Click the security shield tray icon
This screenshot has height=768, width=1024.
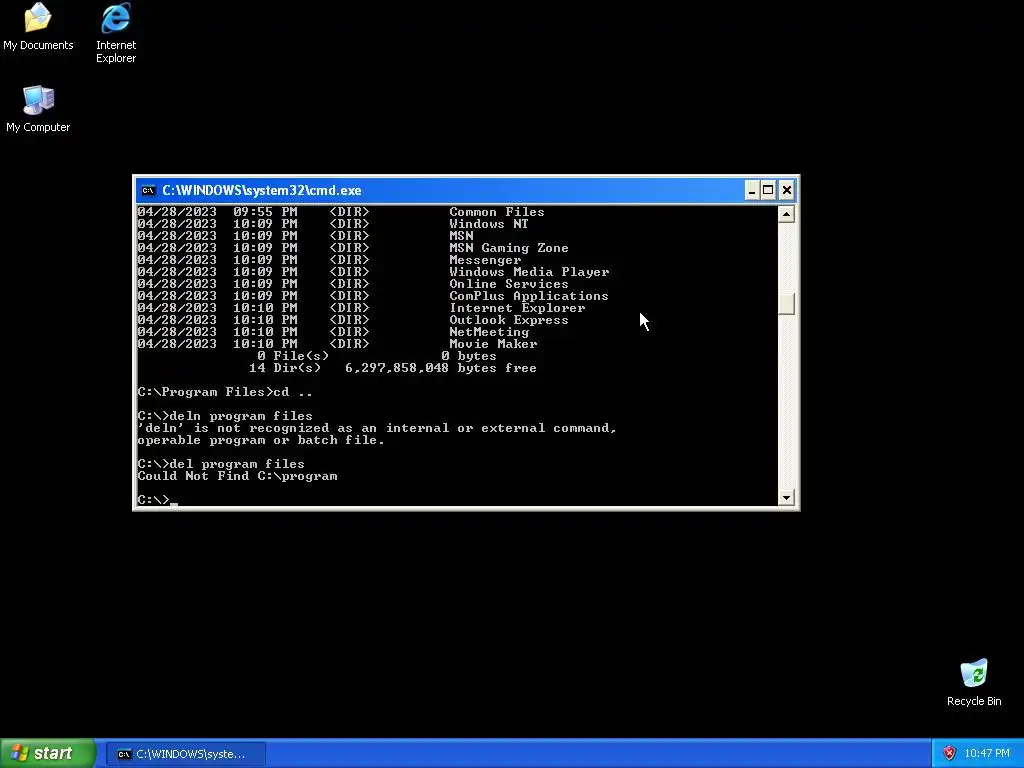[x=949, y=753]
